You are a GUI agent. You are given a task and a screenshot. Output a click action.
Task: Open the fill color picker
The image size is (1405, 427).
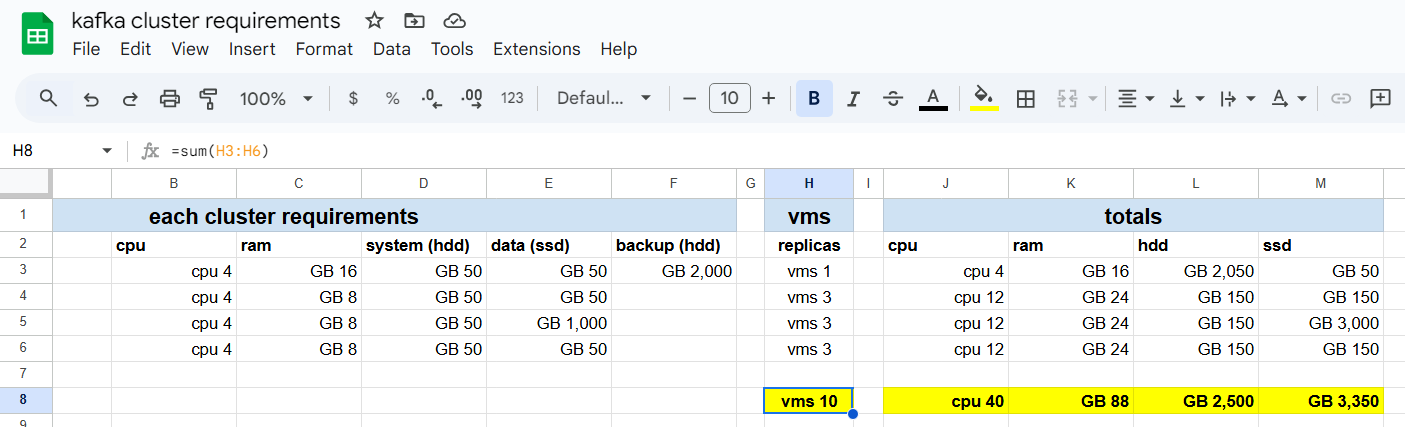984,98
